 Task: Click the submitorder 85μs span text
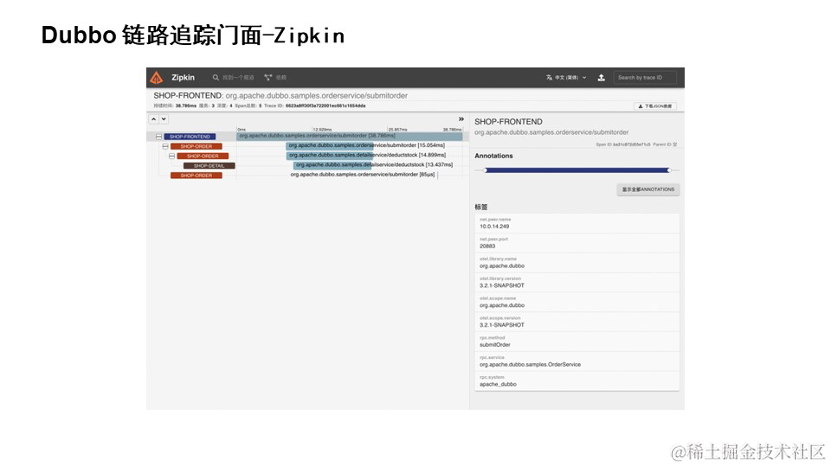(363, 175)
